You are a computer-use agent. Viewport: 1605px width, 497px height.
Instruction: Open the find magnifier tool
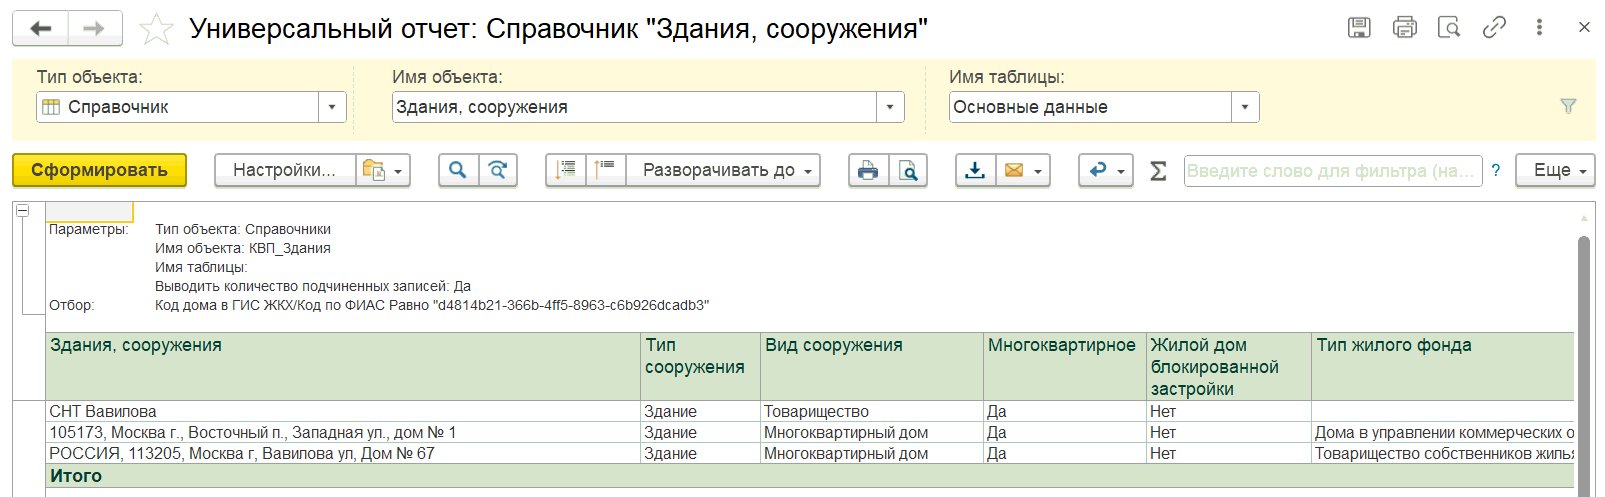click(x=458, y=170)
